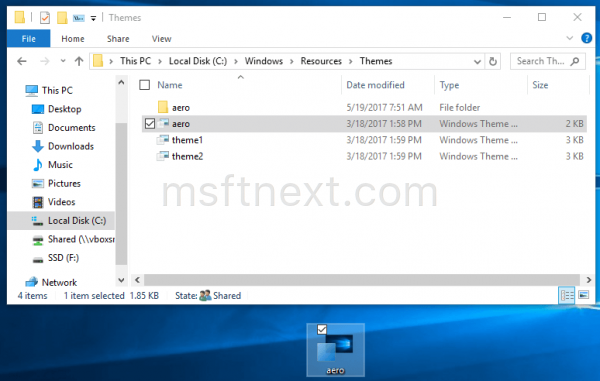Select This PC in the navigation pane

(x=57, y=90)
